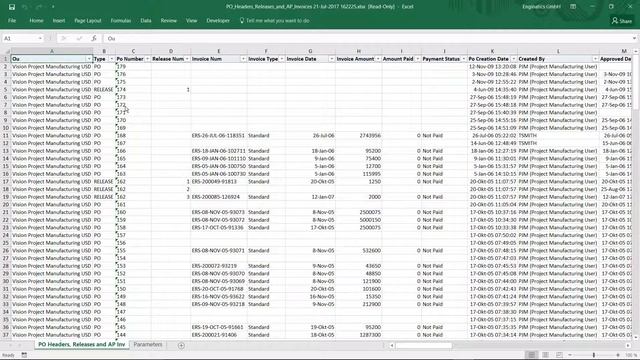Image resolution: width=640 pixels, height=360 pixels.
Task: Click the Cancel (X) formula bar icon
Action: (64, 38)
